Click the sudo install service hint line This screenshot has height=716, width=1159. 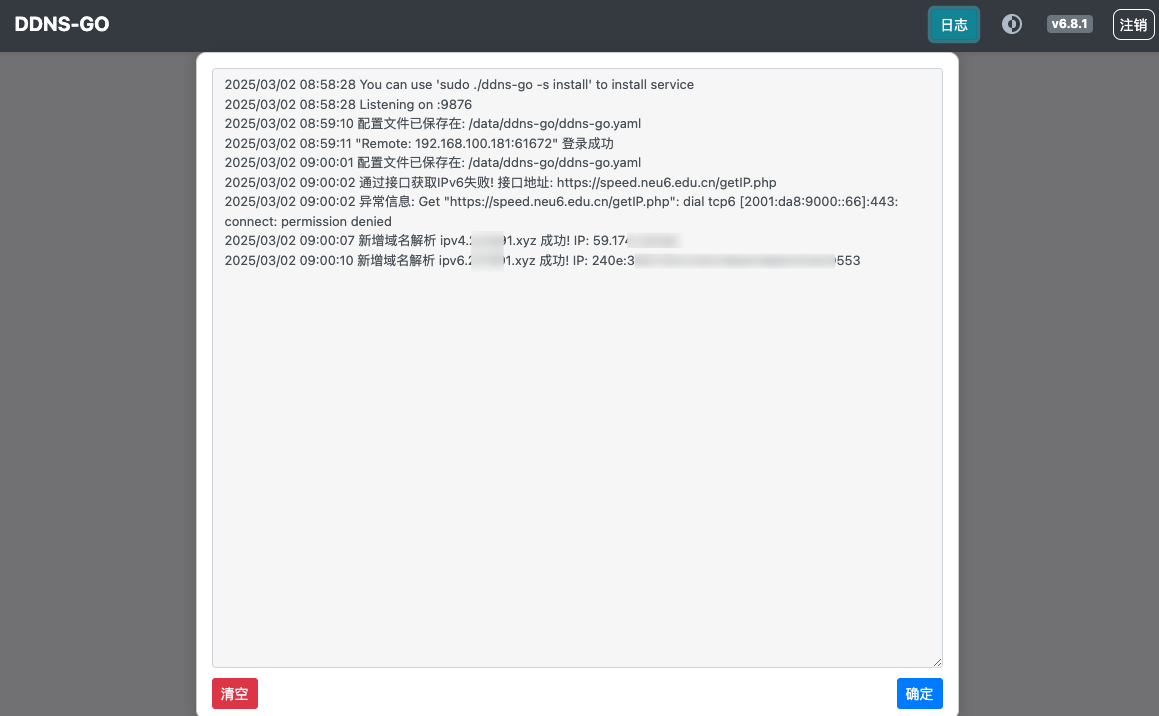click(x=459, y=84)
